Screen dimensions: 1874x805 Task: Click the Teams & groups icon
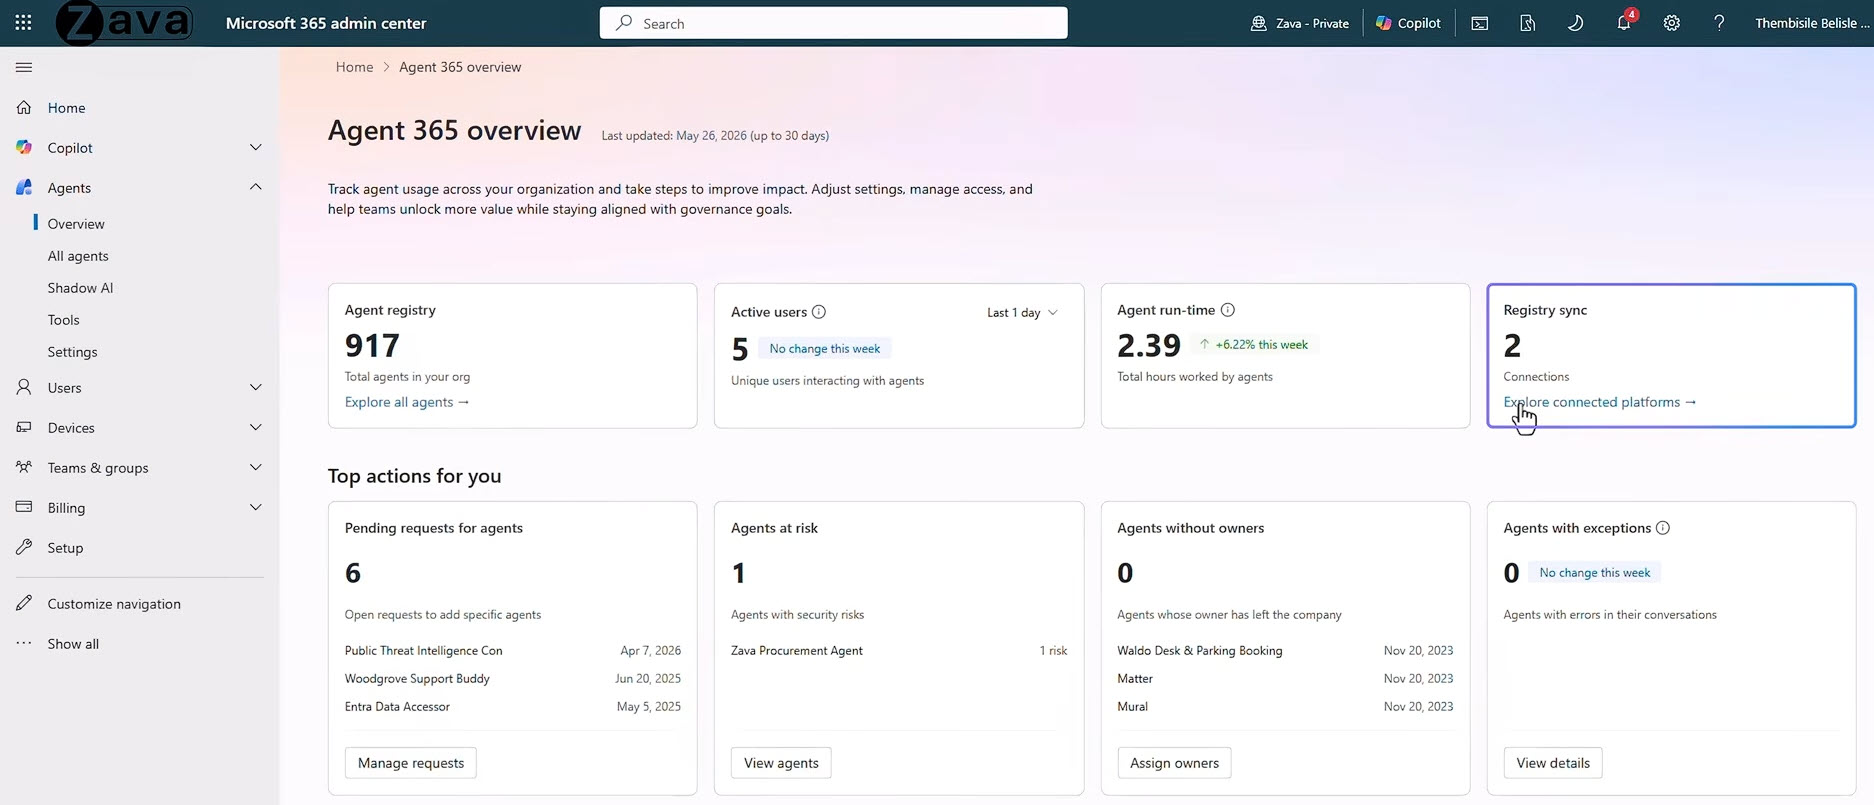point(24,467)
